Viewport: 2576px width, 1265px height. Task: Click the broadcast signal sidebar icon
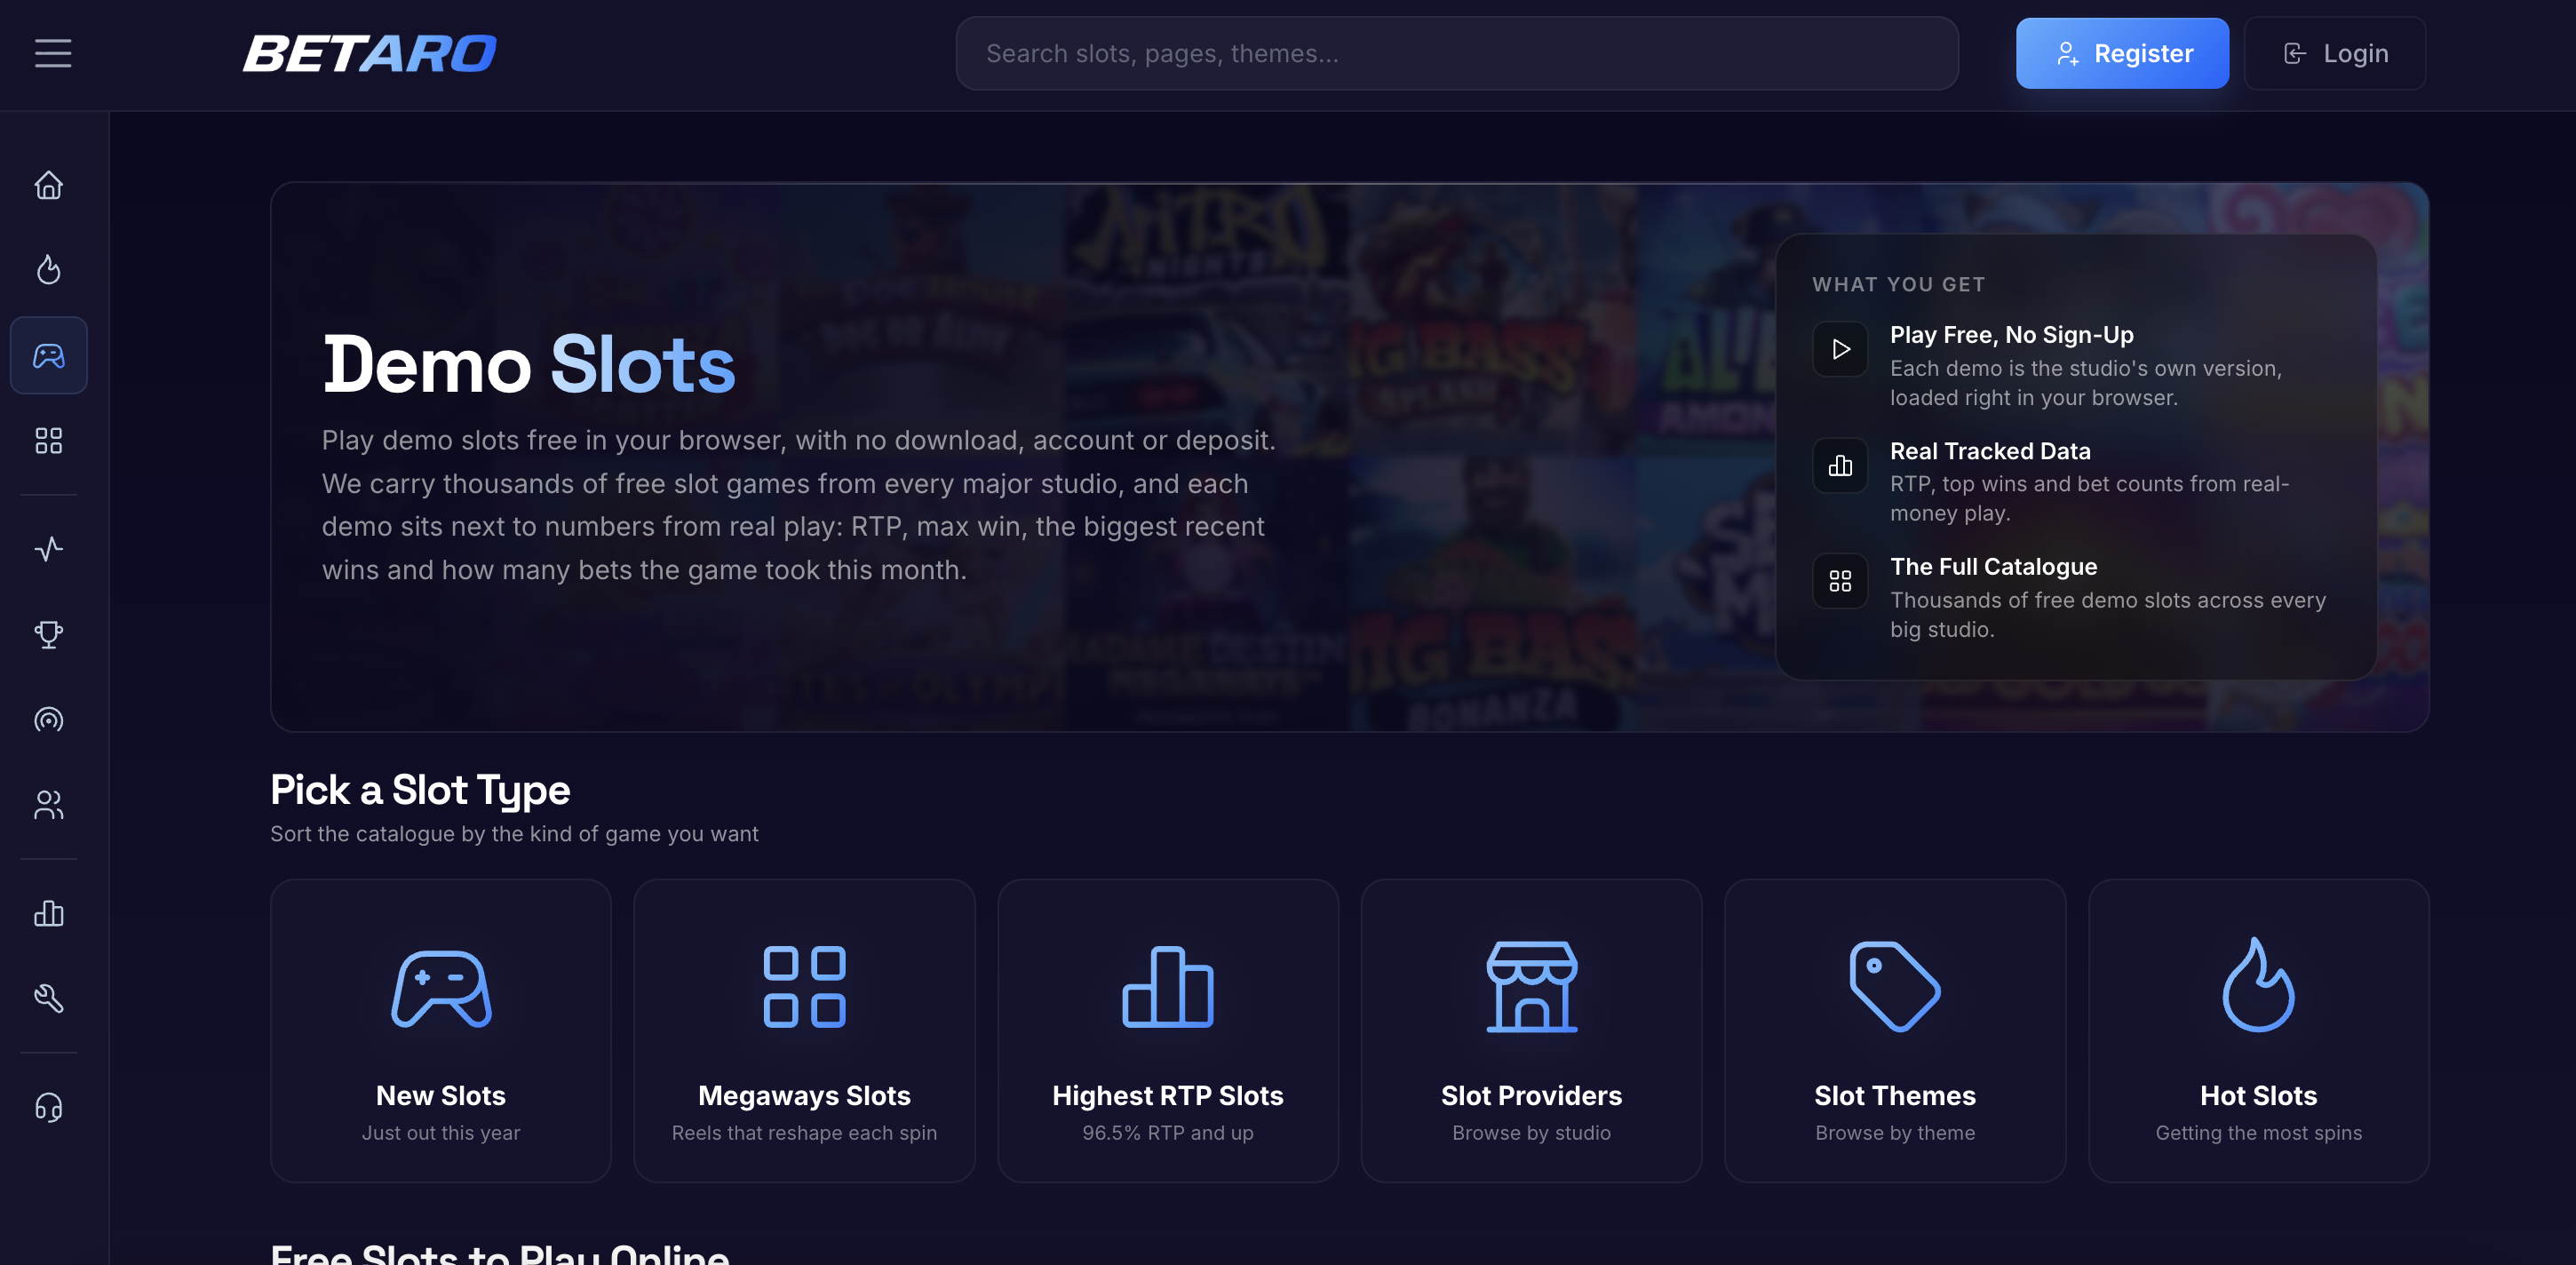pos(49,719)
